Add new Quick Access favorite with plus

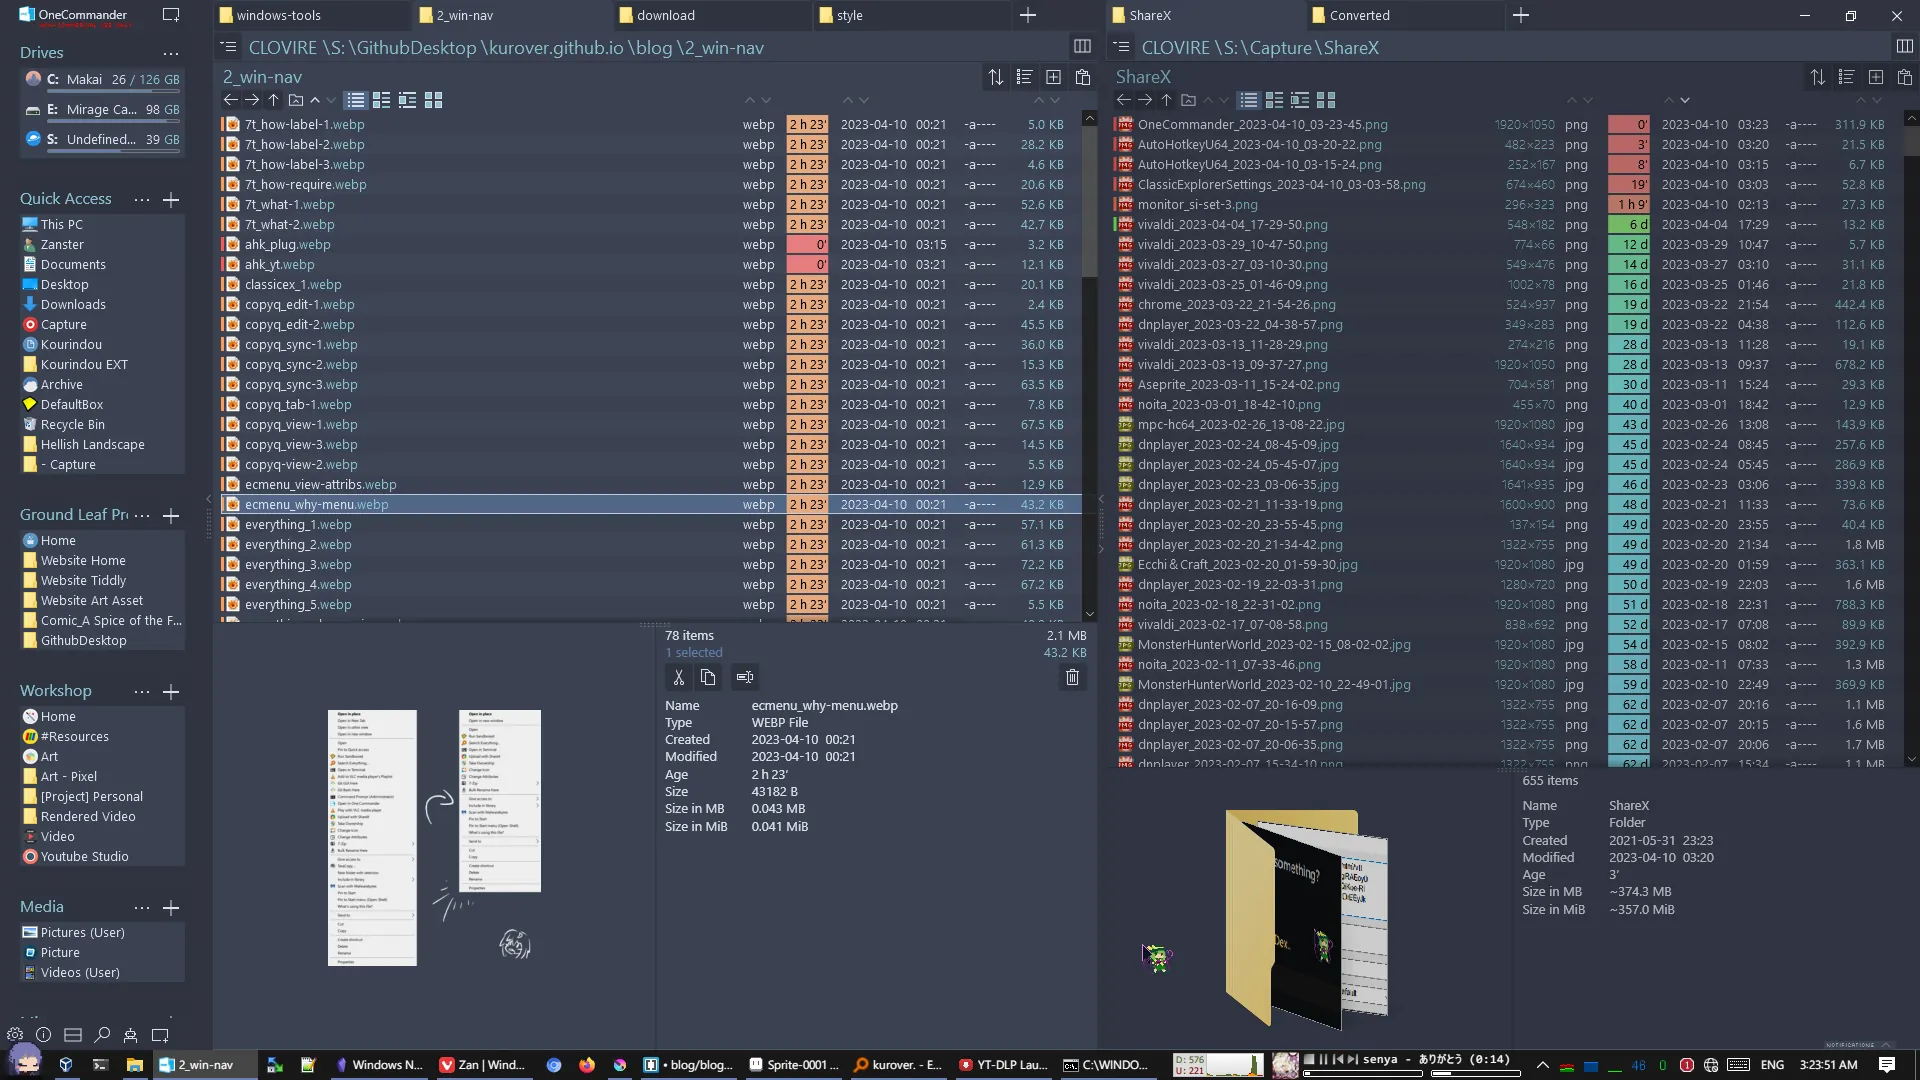pyautogui.click(x=171, y=199)
